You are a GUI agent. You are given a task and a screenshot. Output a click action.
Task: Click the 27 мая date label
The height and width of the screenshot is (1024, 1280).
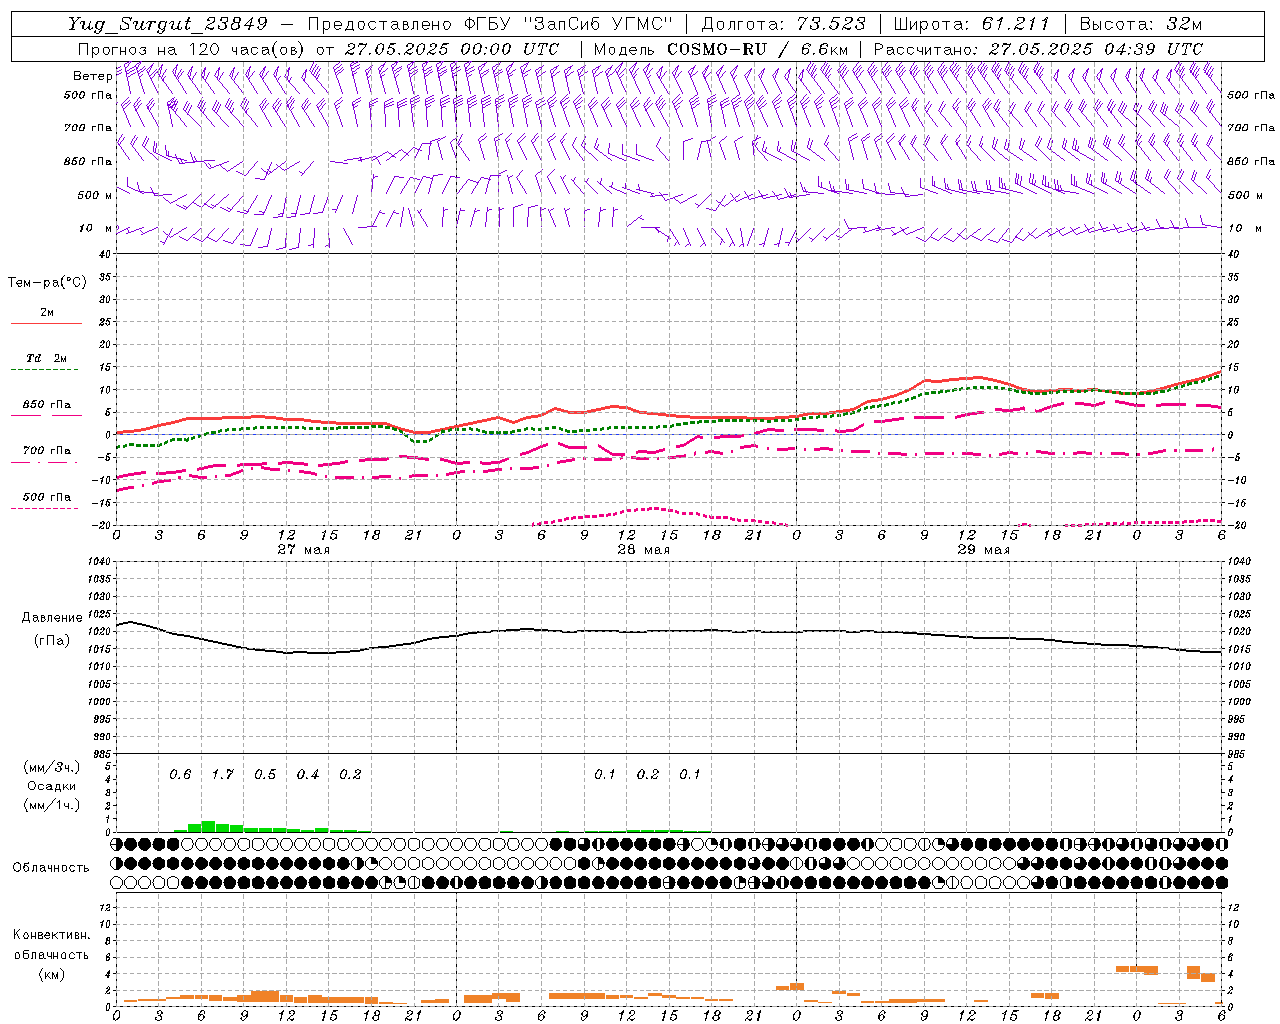pos(304,550)
